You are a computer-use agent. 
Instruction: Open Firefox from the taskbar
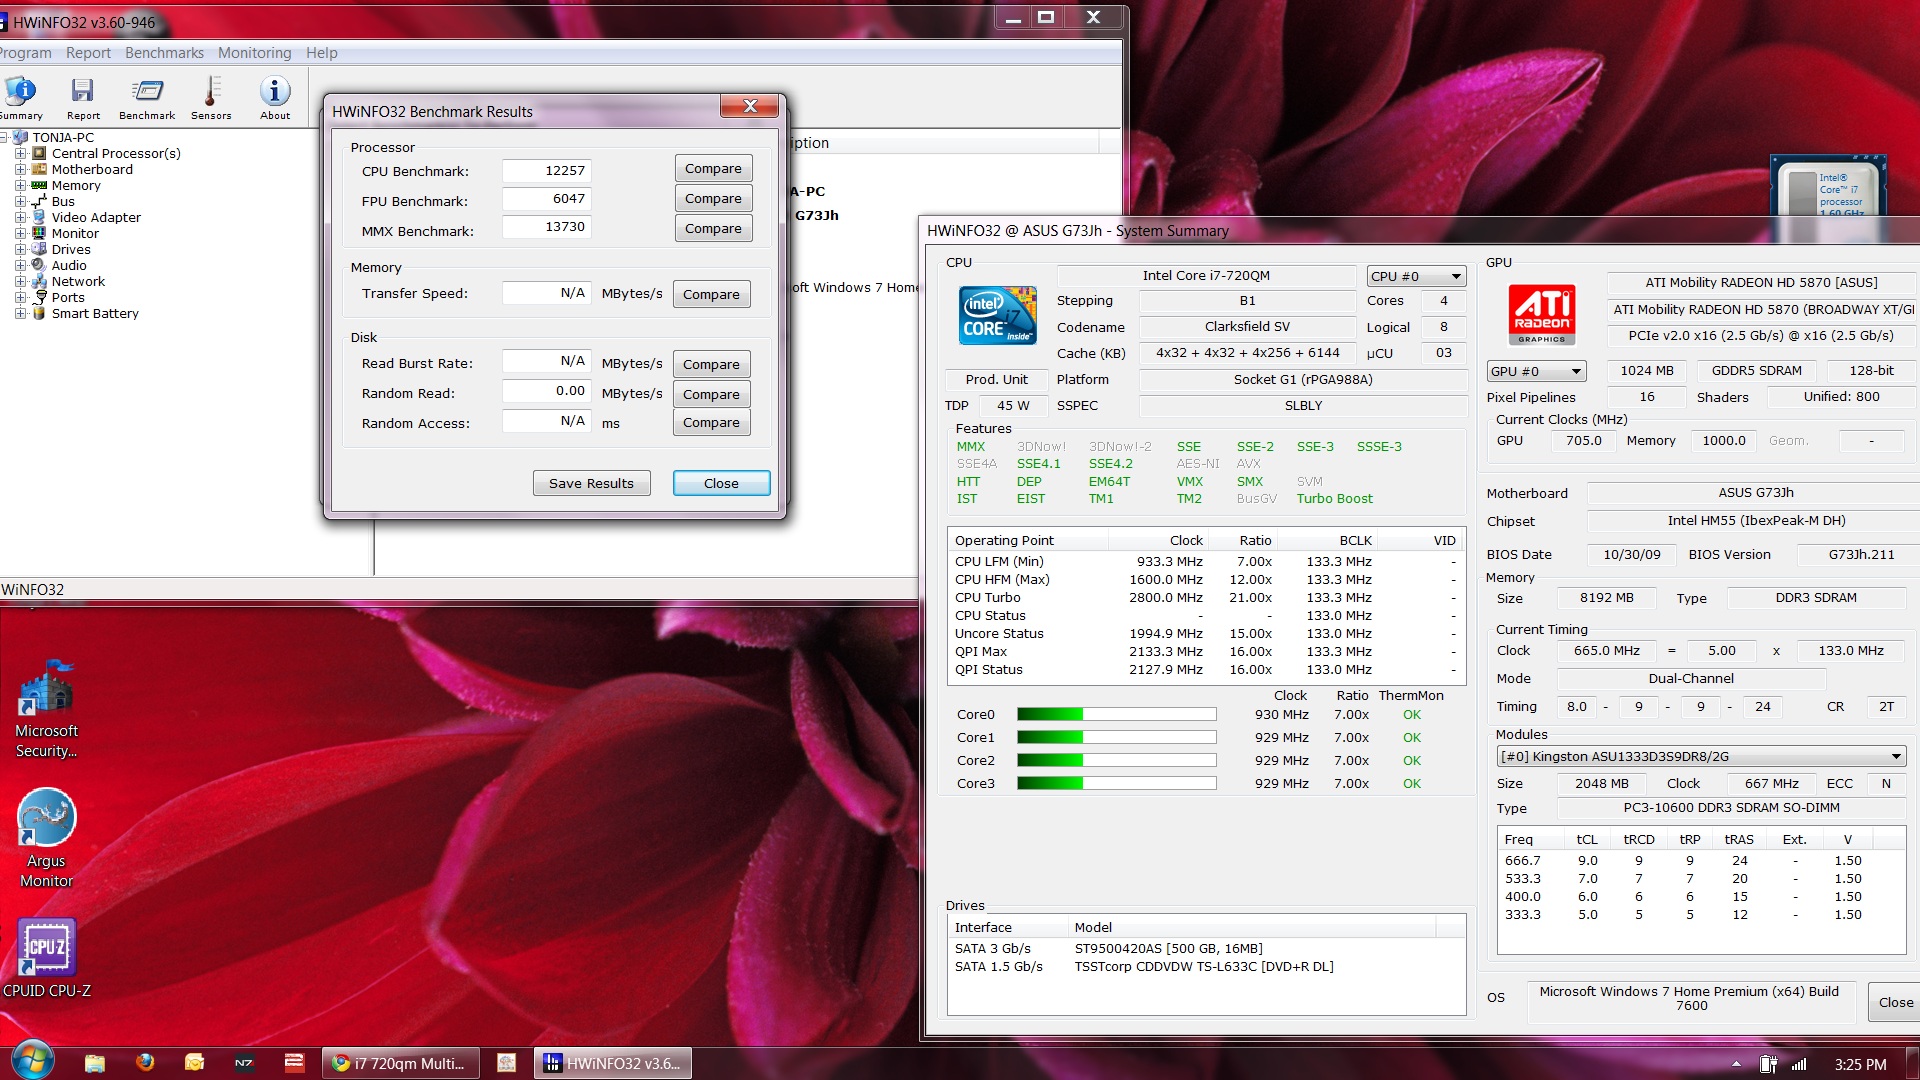point(145,1063)
